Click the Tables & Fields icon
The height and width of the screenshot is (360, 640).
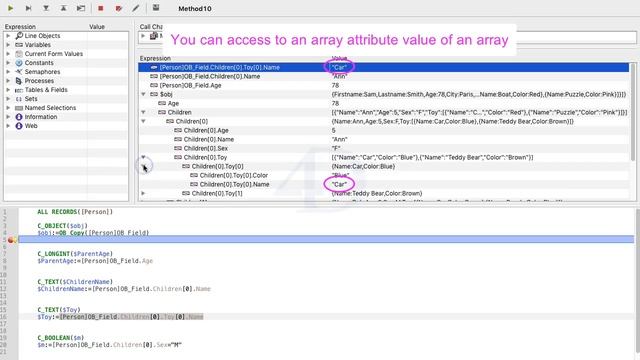pos(19,90)
